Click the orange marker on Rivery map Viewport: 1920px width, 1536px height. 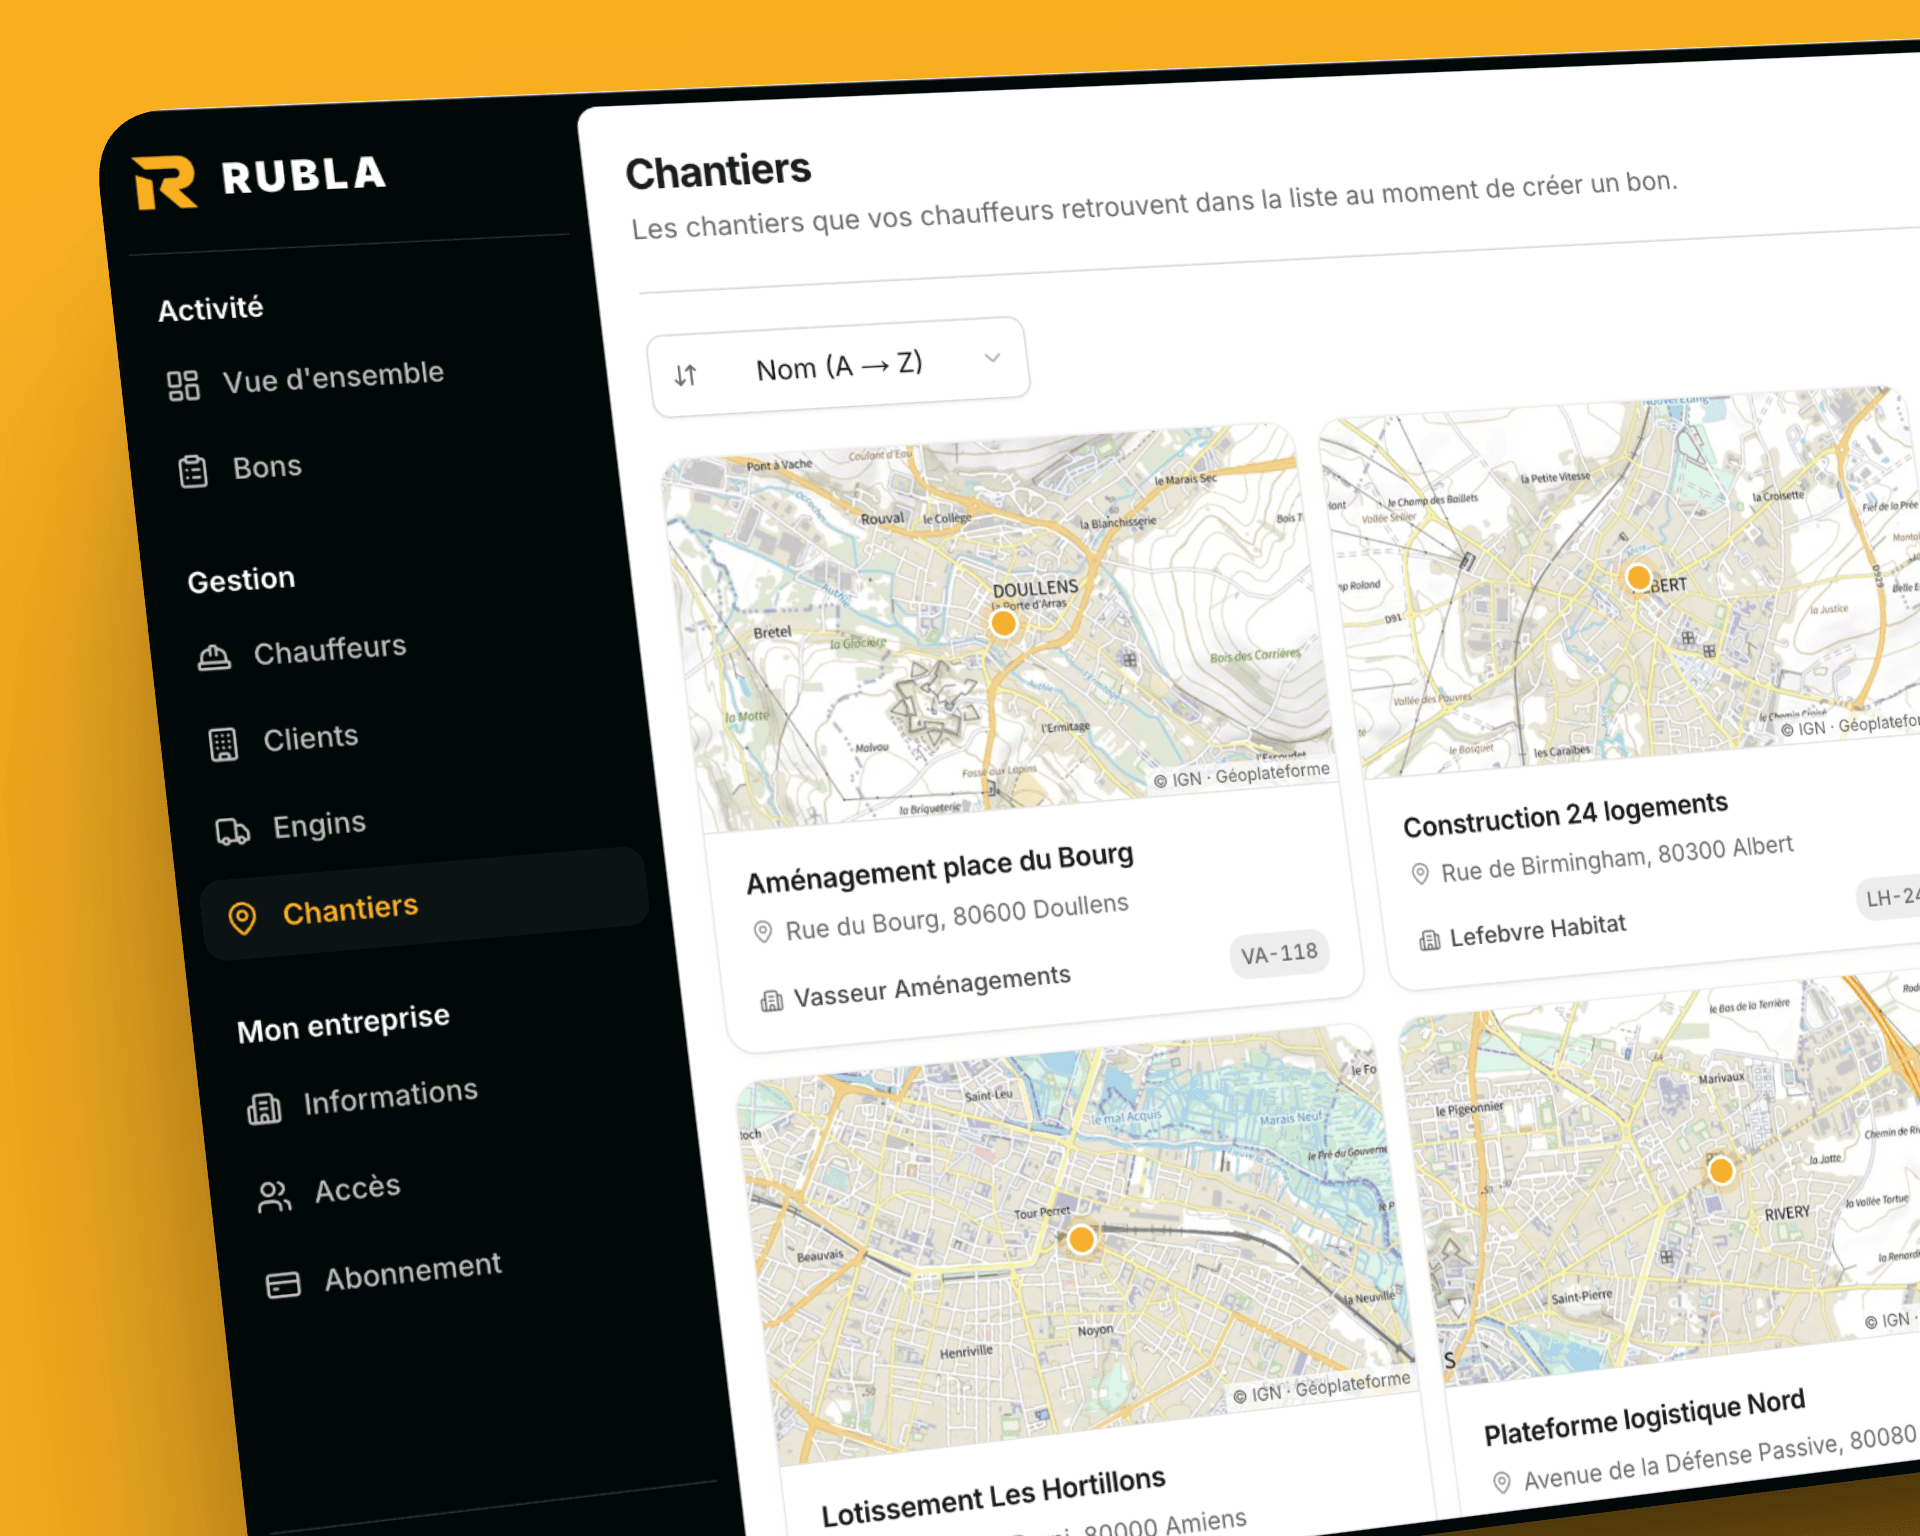(1721, 1170)
